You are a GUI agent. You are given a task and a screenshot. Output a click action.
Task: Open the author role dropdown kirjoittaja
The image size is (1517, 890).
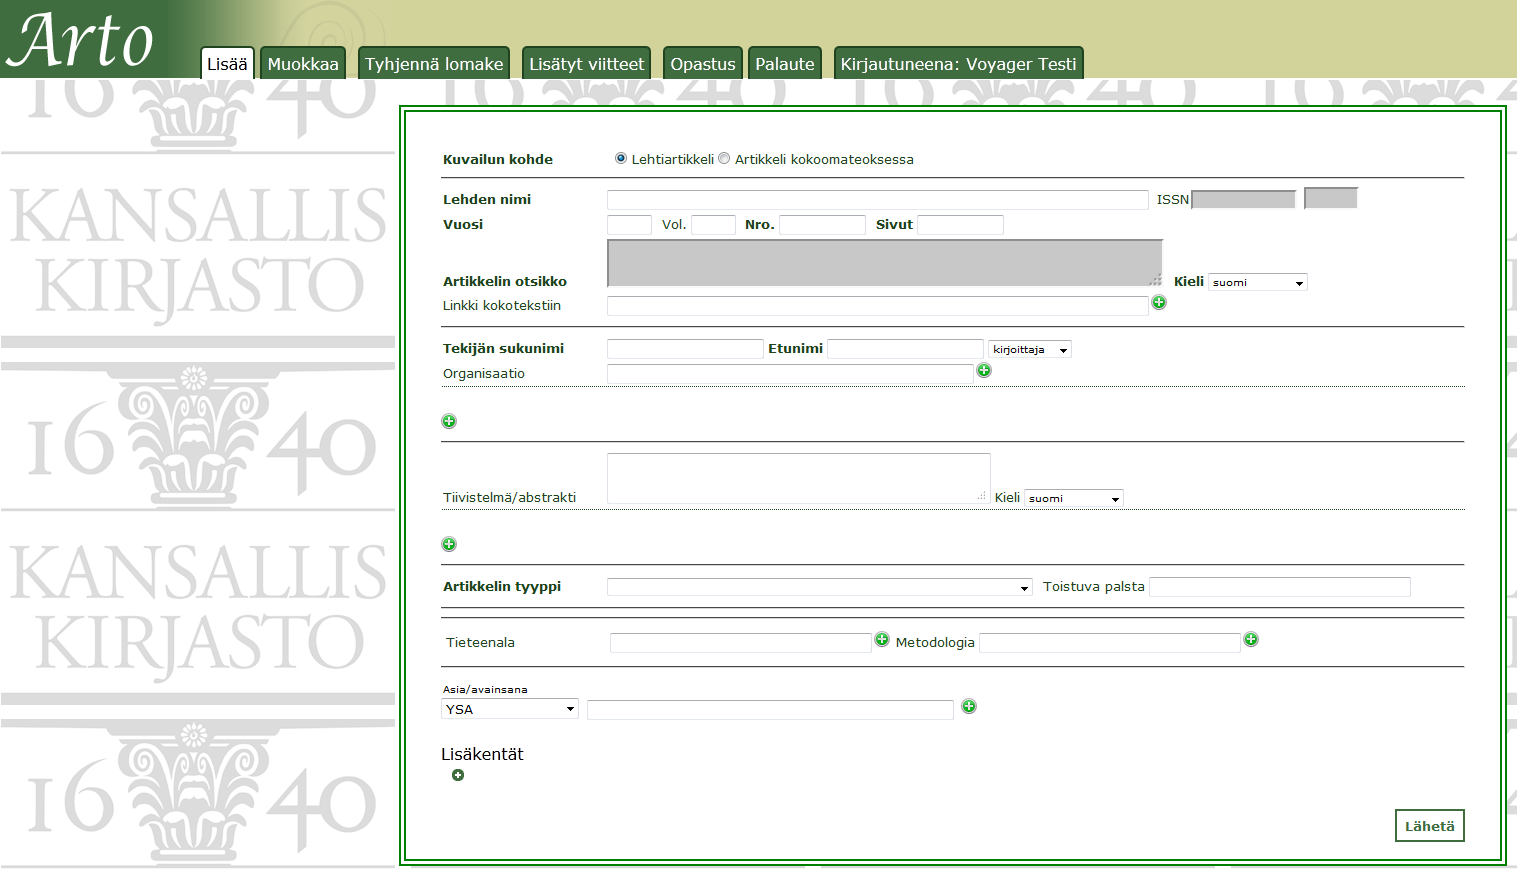click(x=1030, y=349)
